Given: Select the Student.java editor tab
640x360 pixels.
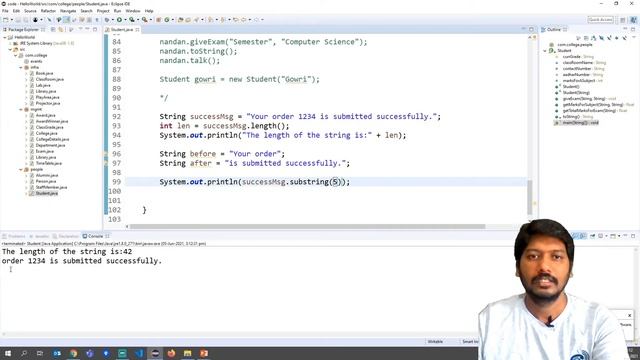Looking at the screenshot, I should tap(122, 29).
